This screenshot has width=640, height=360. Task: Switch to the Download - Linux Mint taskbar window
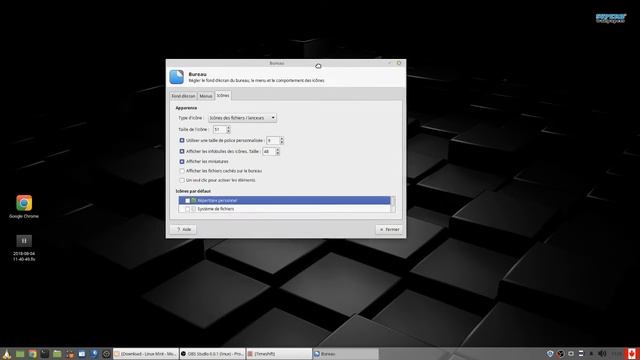pos(146,354)
